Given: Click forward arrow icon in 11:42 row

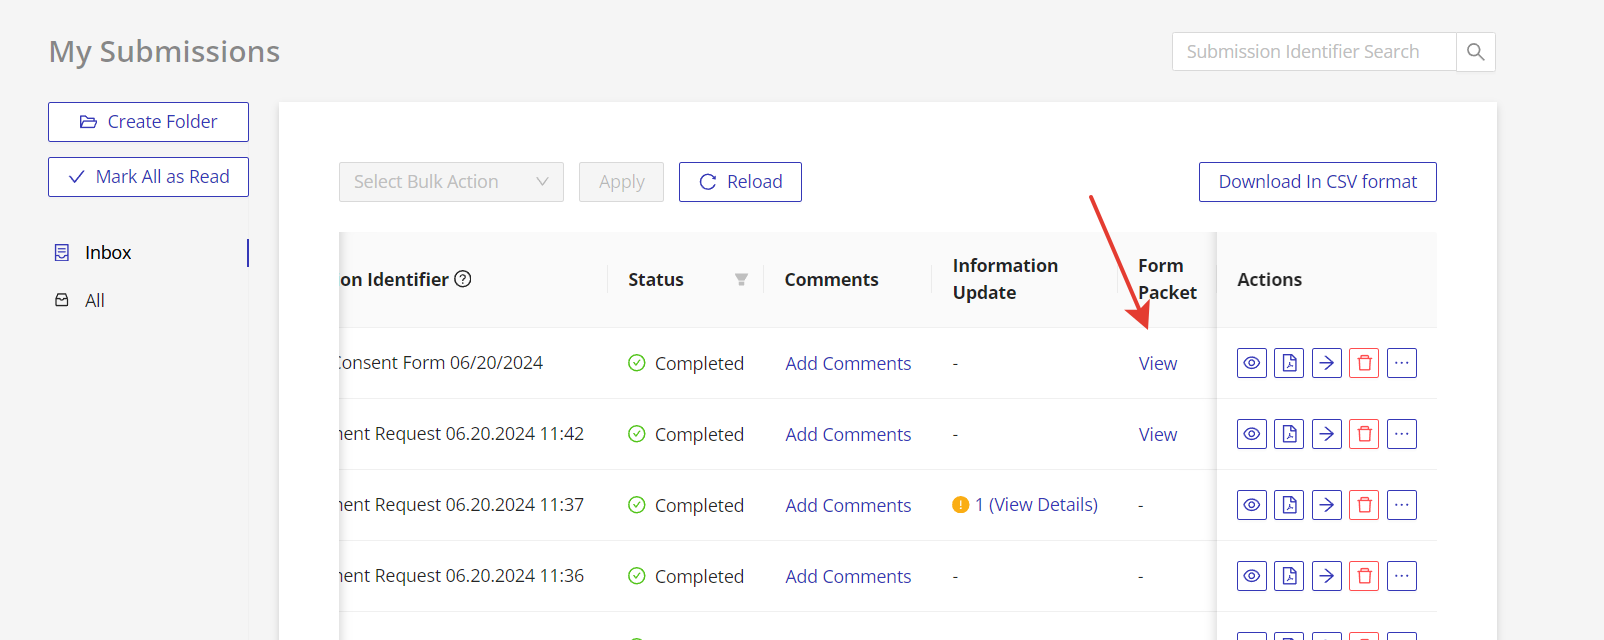Looking at the screenshot, I should click(1326, 434).
